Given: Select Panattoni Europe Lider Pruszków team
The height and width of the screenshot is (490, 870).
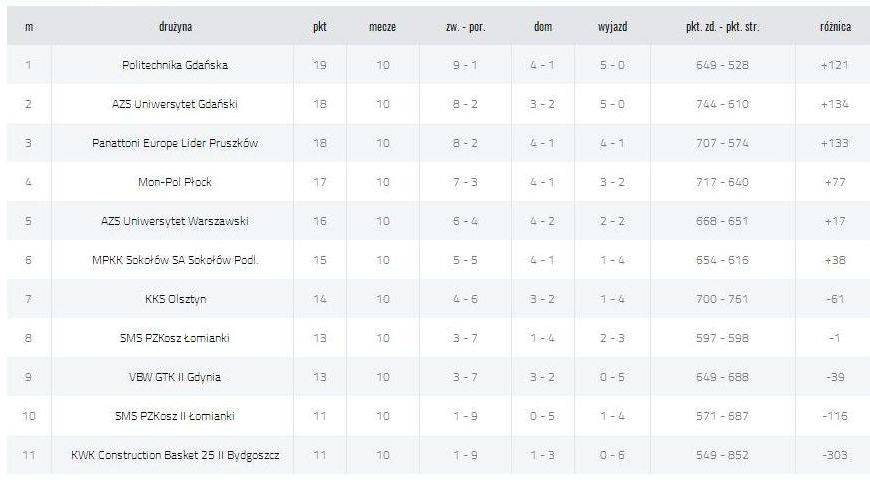Looking at the screenshot, I should [175, 143].
